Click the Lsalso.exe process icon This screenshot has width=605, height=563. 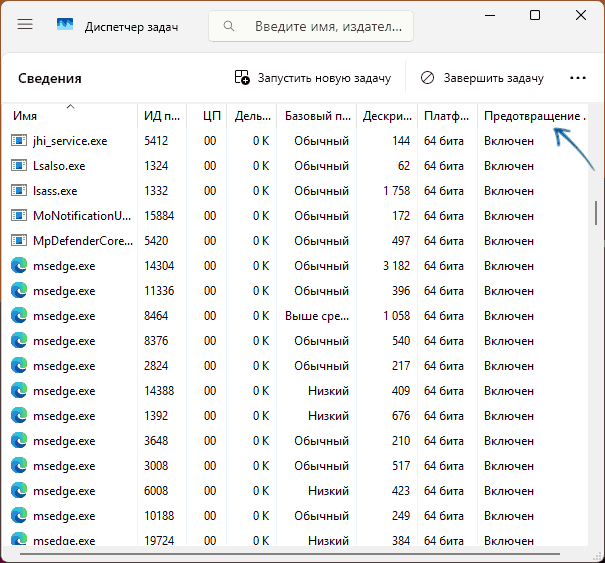(19, 166)
